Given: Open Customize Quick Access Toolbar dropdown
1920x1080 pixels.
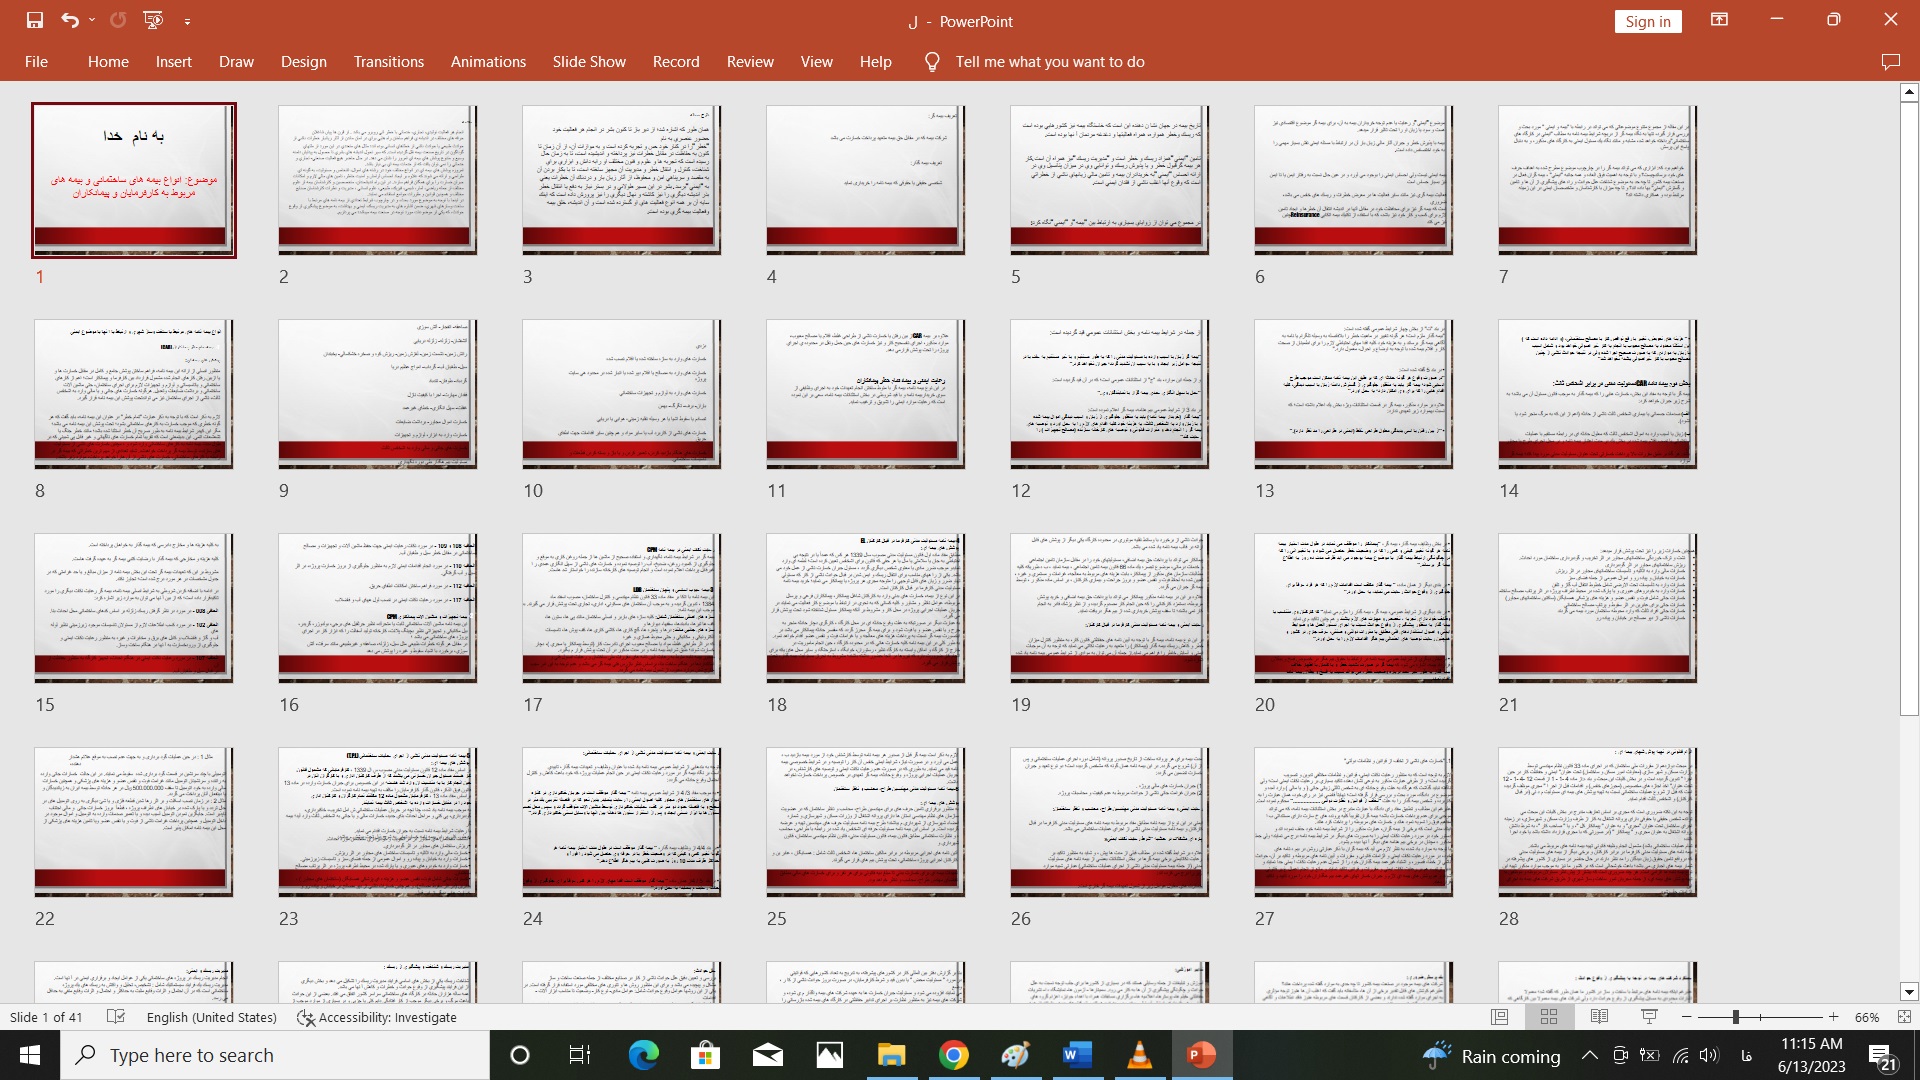Looking at the screenshot, I should [x=187, y=21].
